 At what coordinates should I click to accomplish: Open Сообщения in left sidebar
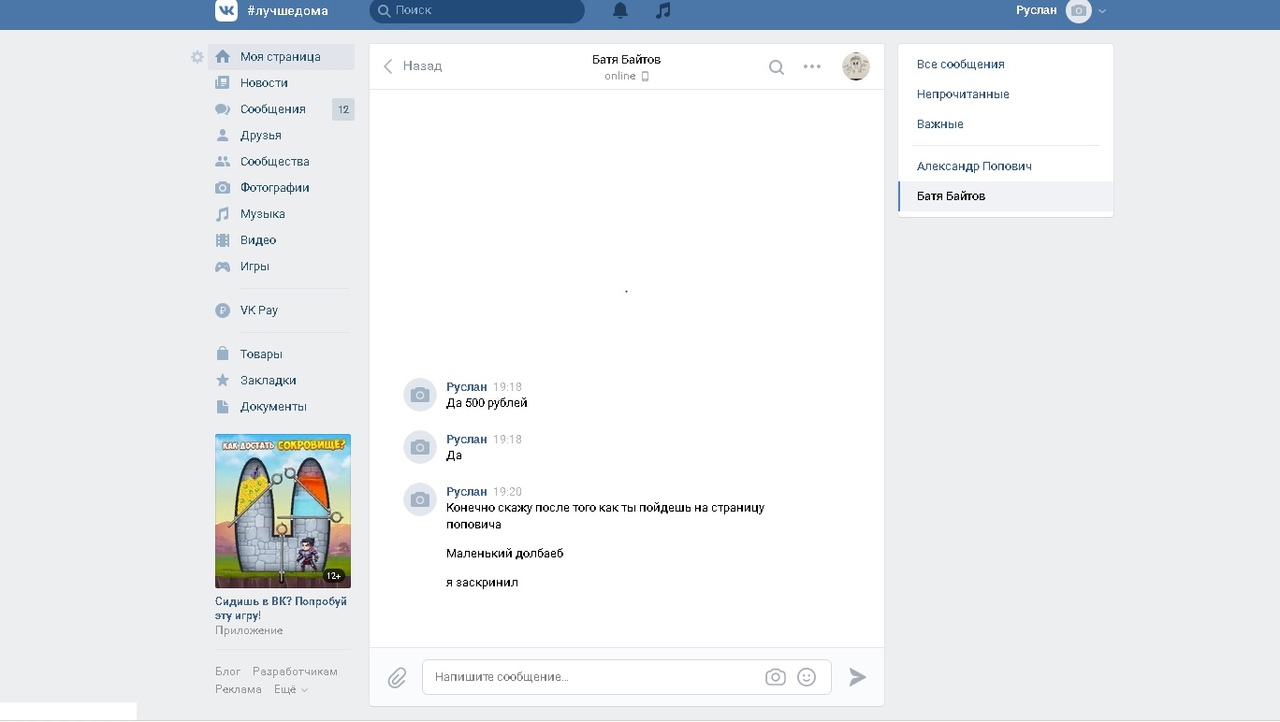(x=272, y=109)
